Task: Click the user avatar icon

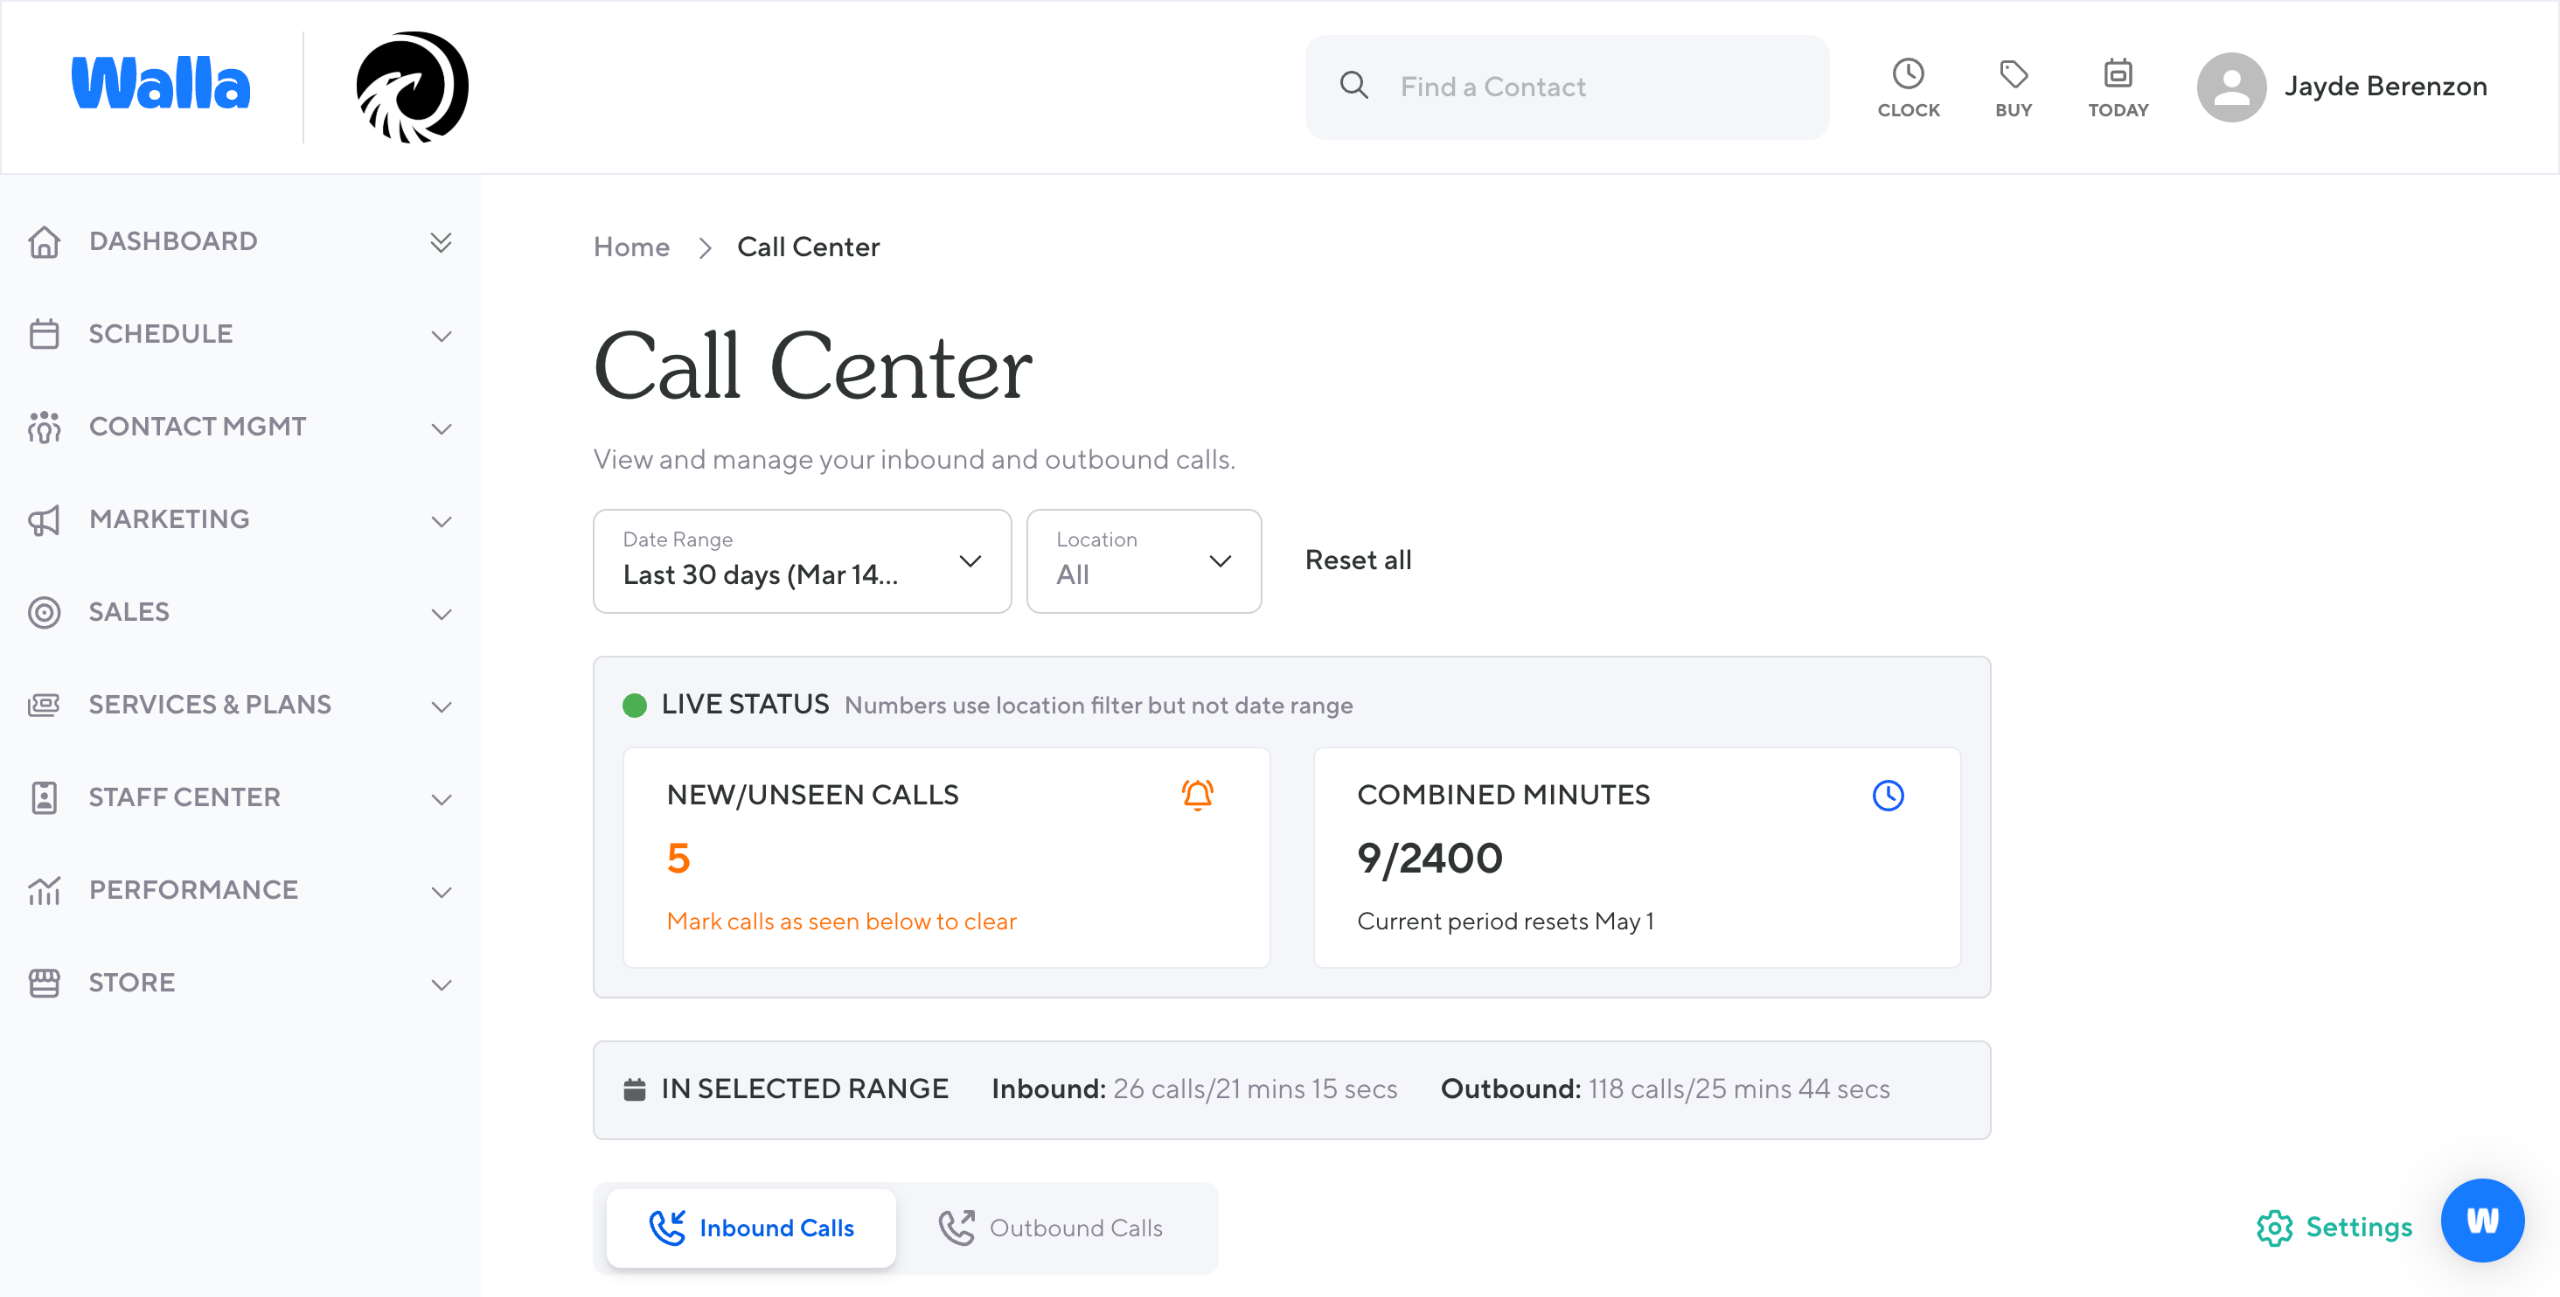Action: point(2231,87)
